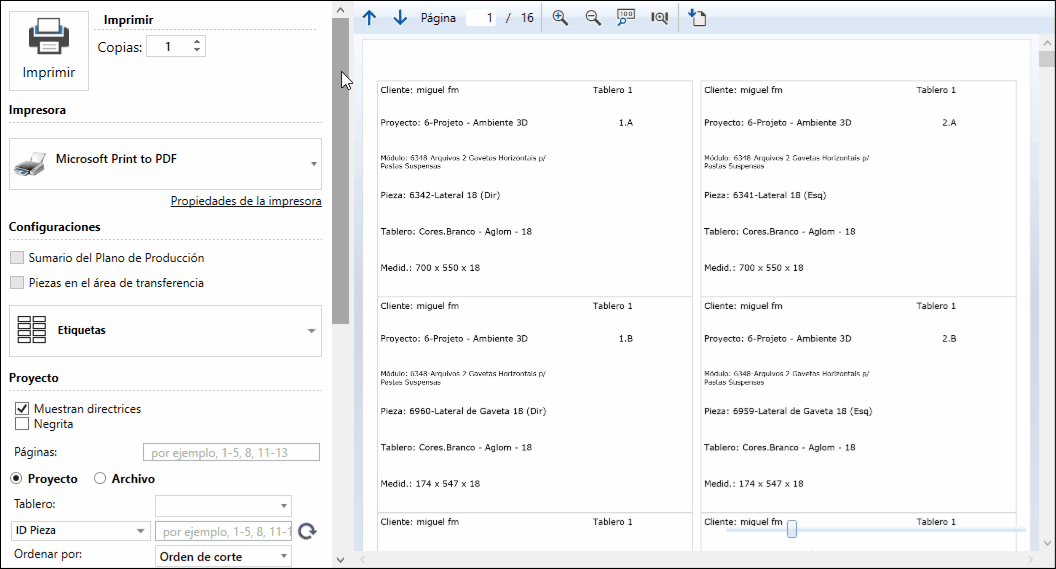Click the preview horizontal scroll left arrow
1056x569 pixels.
click(362, 559)
